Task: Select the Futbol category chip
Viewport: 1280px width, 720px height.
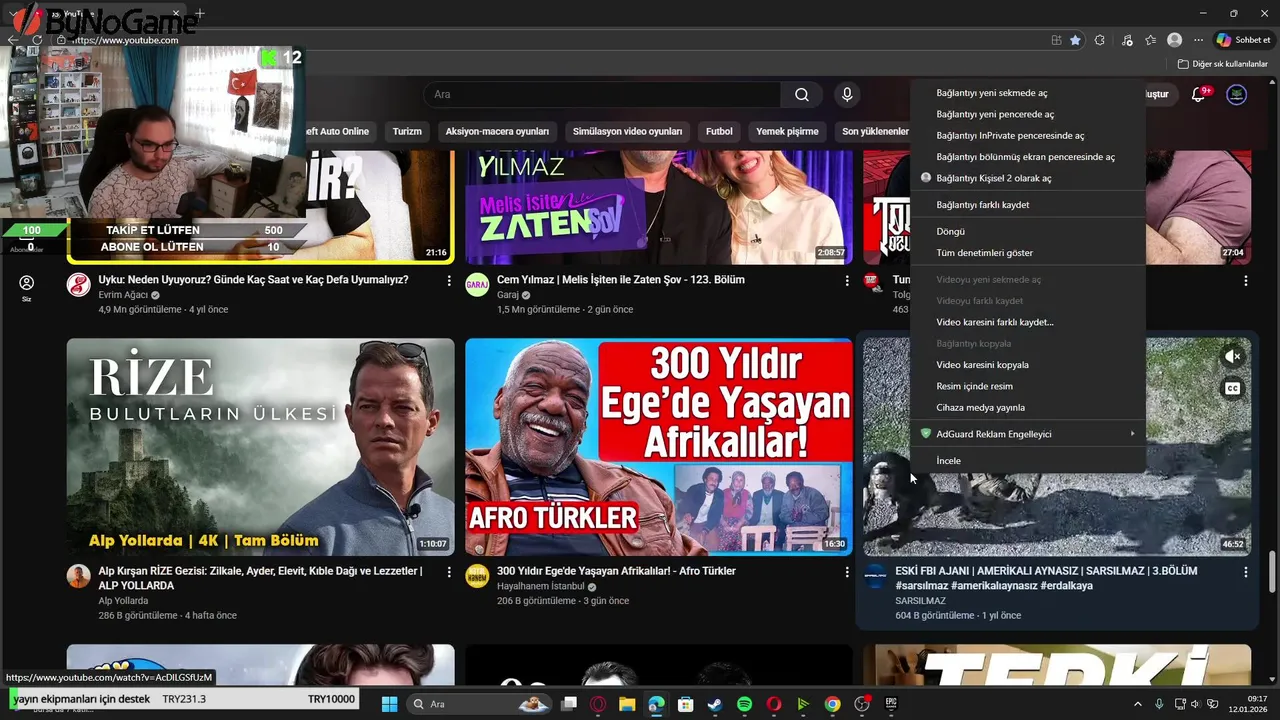Action: (x=719, y=131)
